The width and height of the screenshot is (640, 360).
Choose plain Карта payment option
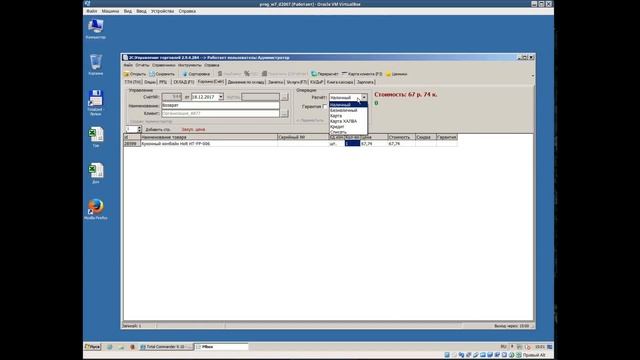point(348,116)
